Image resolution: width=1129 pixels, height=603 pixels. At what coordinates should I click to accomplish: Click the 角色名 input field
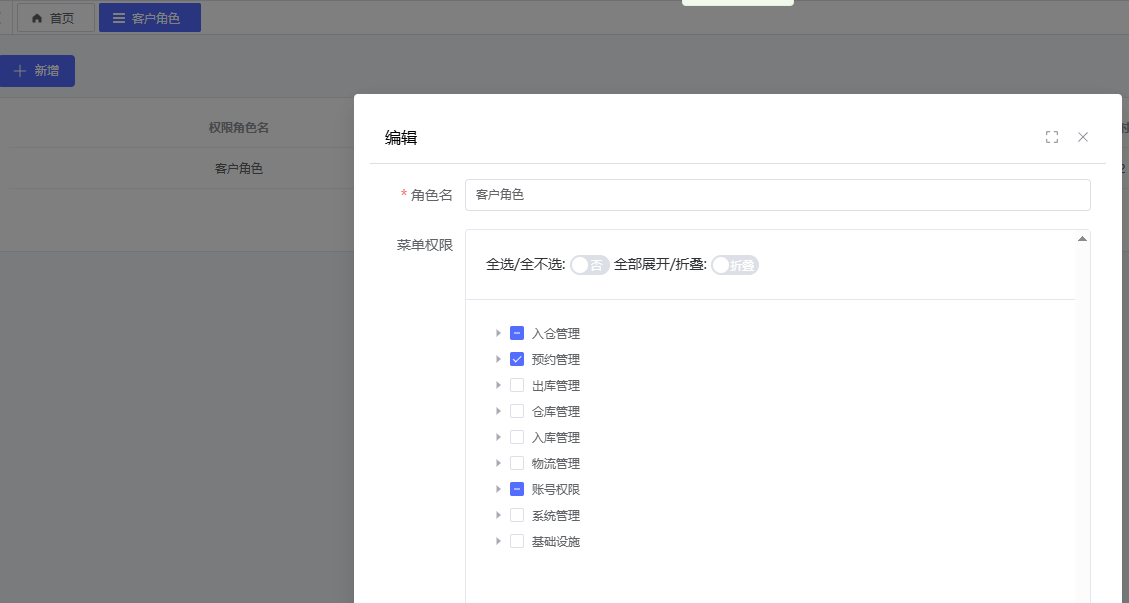777,195
